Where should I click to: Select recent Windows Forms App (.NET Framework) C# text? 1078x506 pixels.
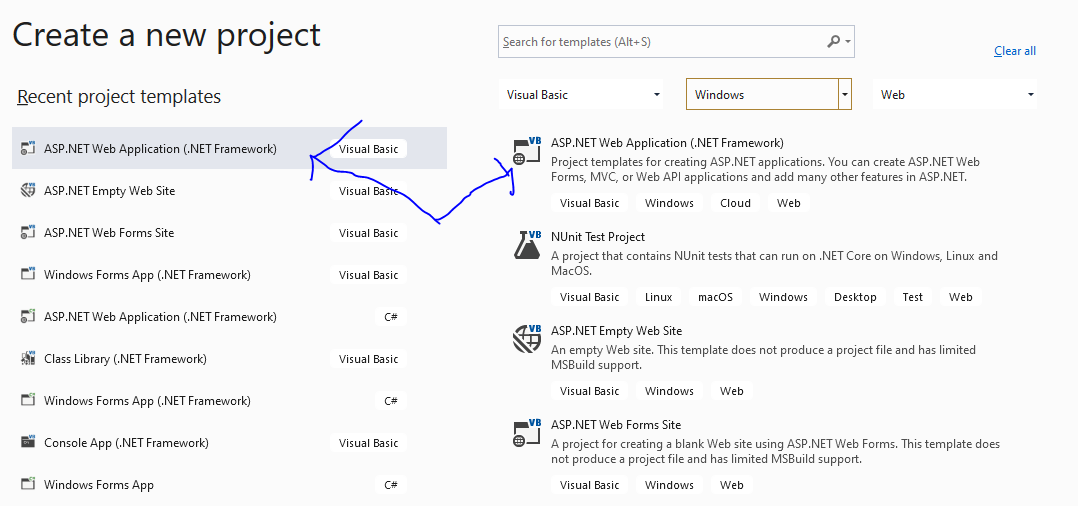point(147,400)
